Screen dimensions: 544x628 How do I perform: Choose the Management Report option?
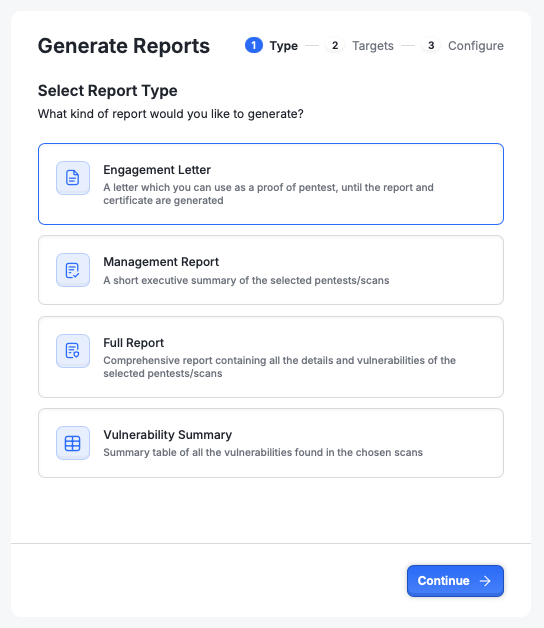(271, 270)
